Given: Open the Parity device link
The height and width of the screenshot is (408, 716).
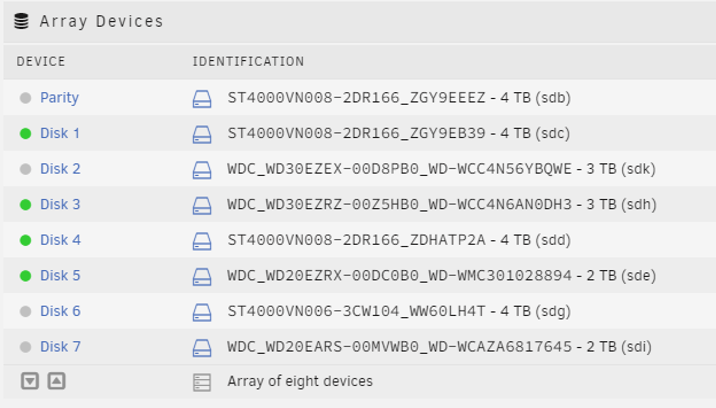Looking at the screenshot, I should (59, 97).
